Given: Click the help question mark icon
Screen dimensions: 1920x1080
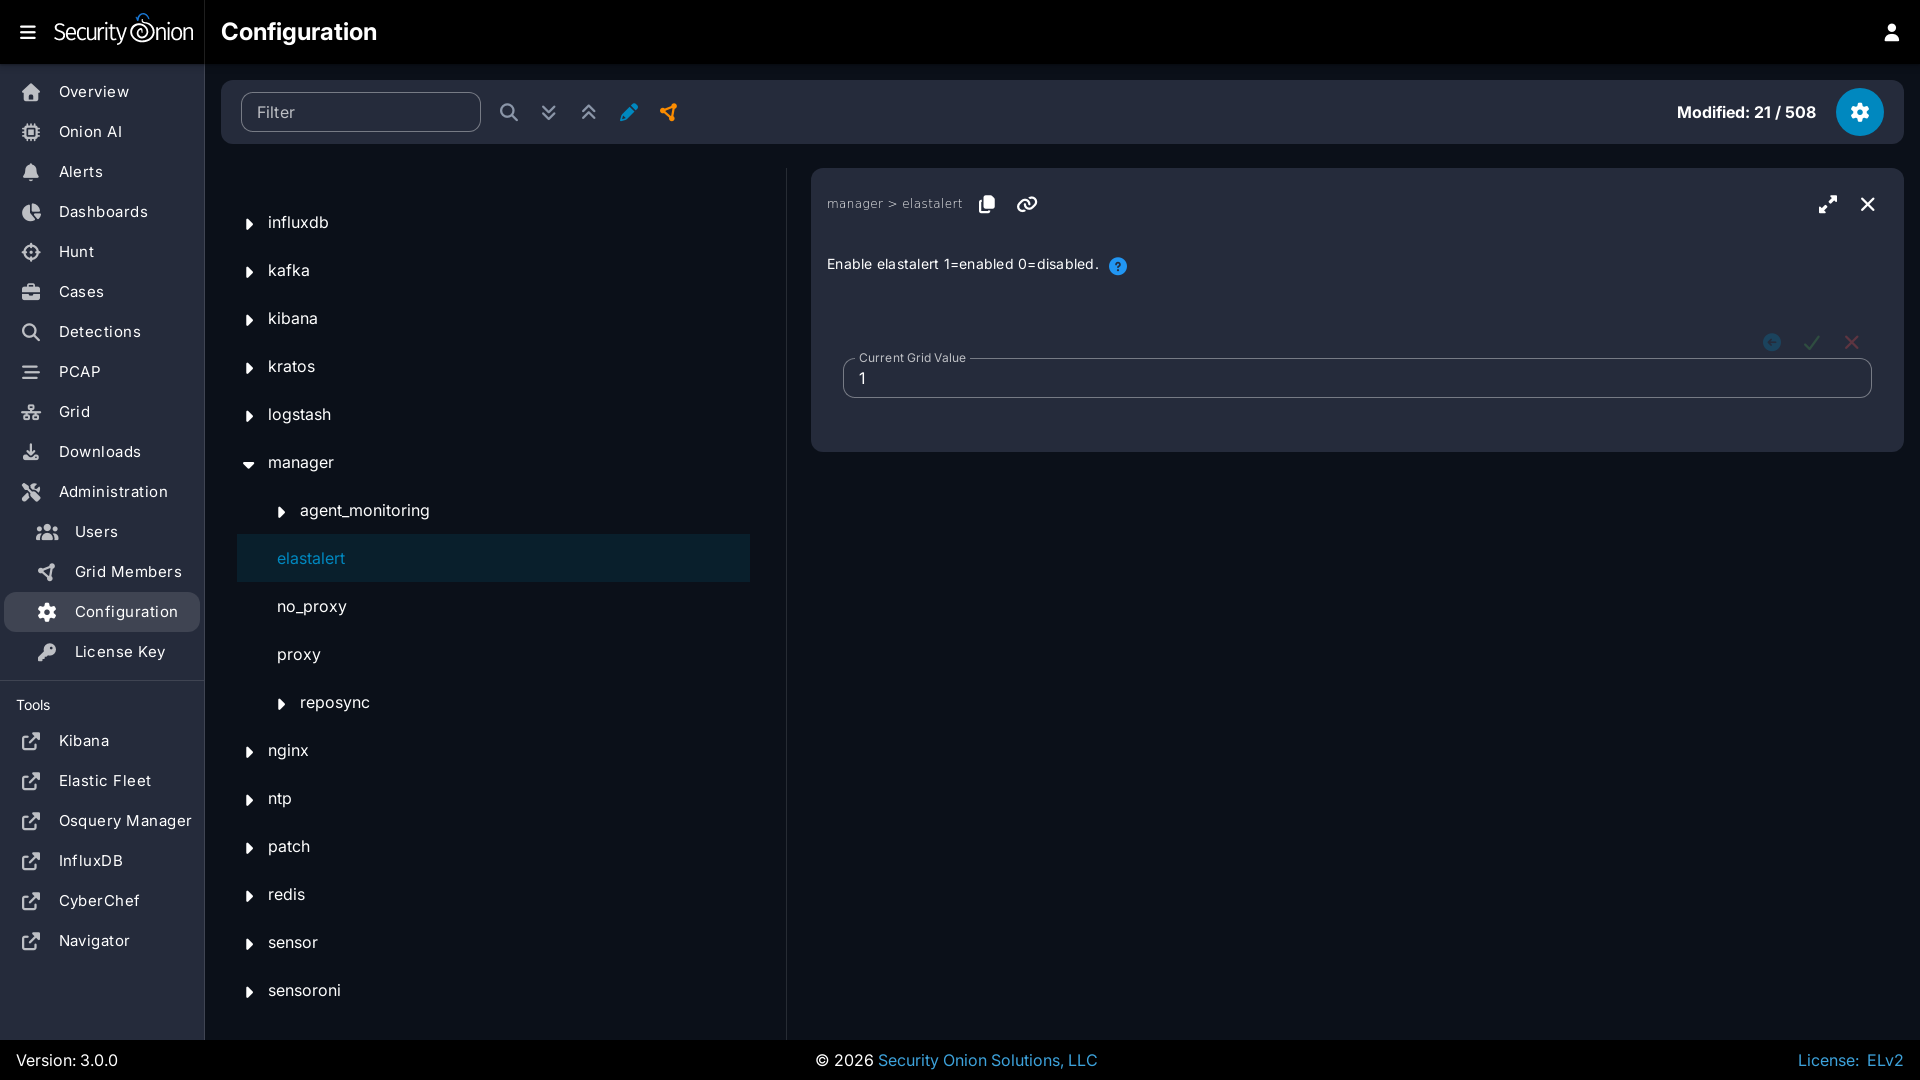Looking at the screenshot, I should click(x=1118, y=266).
